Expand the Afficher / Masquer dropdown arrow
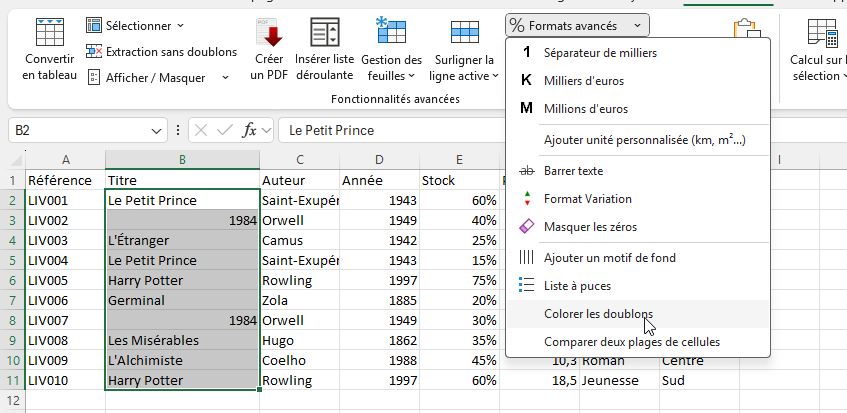Viewport: 847px width, 413px height. click(x=225, y=78)
